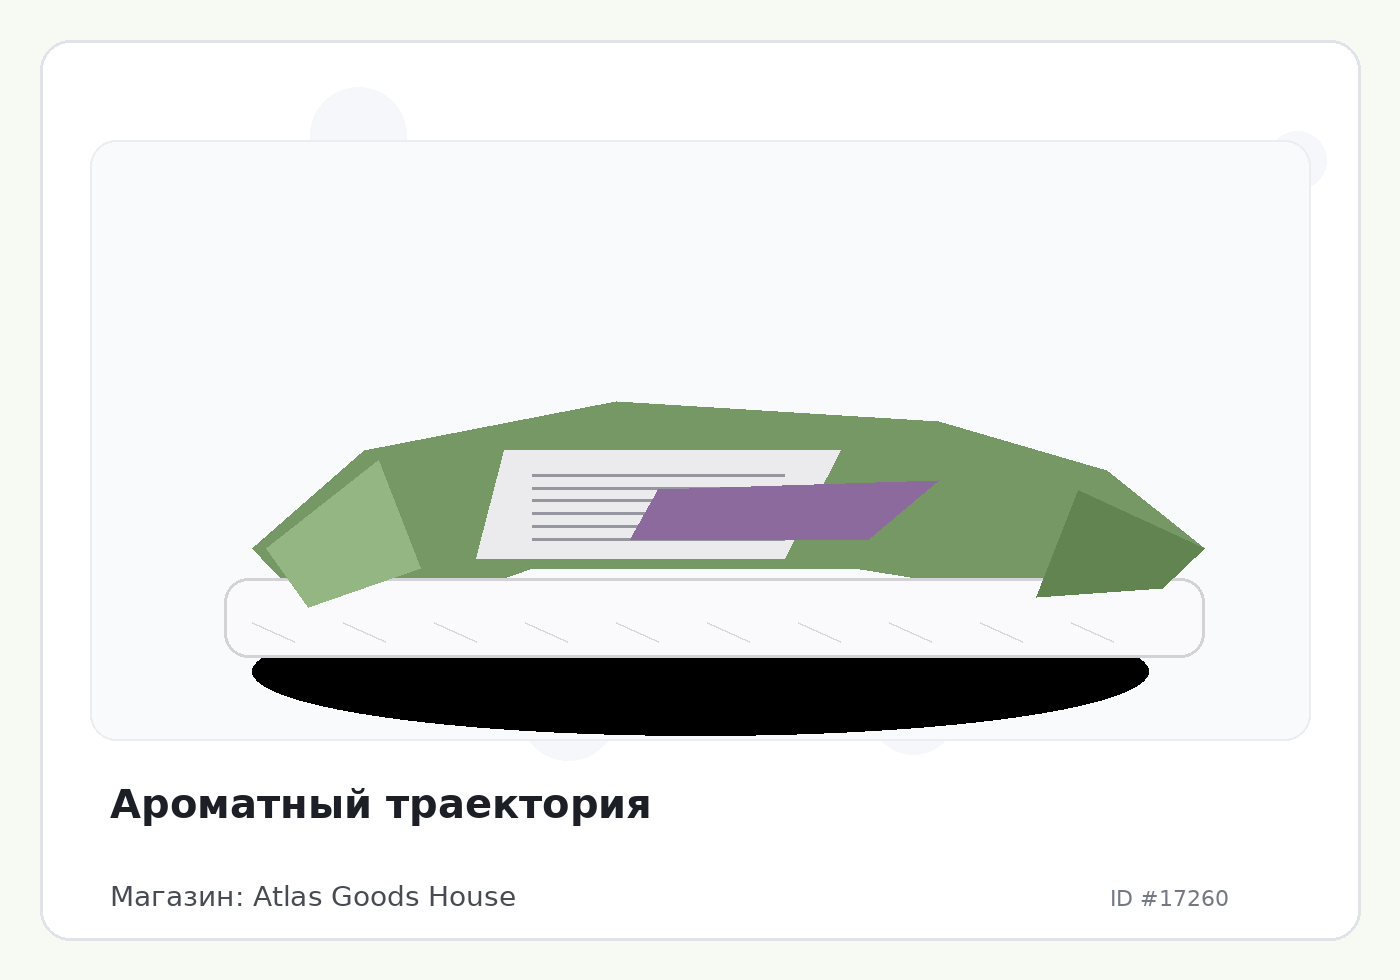Viewport: 1400px width, 980px height.
Task: Click the purple color area of sticker
Action: click(x=760, y=515)
